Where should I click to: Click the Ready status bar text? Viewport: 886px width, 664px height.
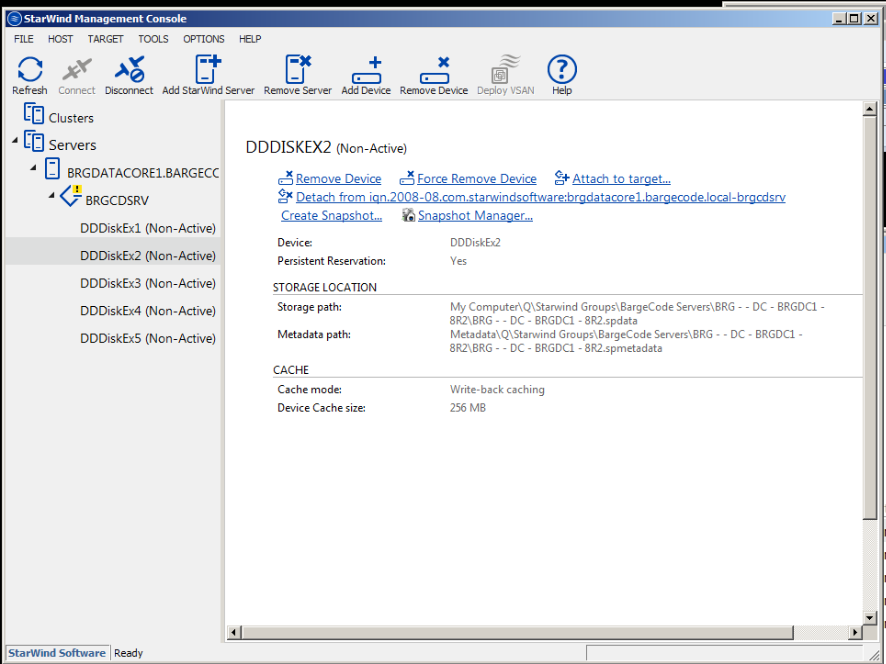128,653
